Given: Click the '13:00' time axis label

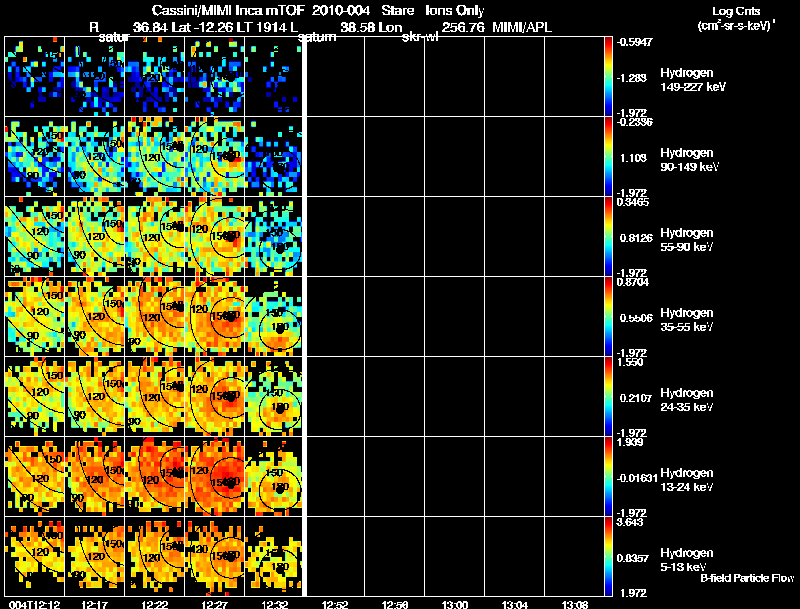Looking at the screenshot, I should (x=455, y=605).
